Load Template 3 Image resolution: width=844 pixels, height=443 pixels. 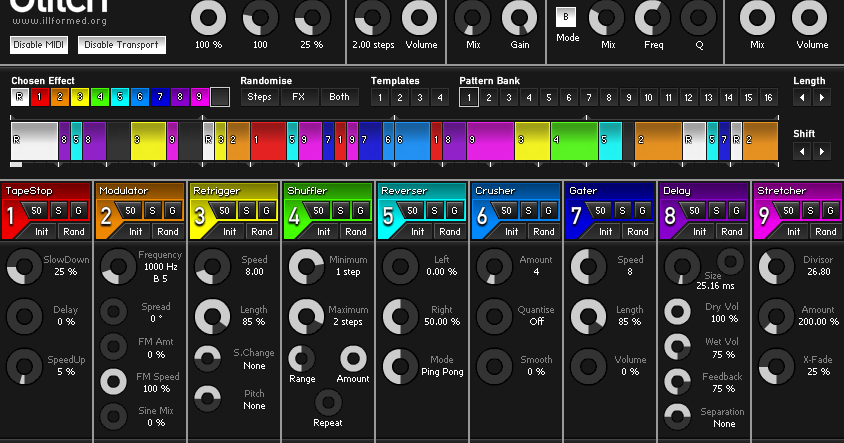click(420, 97)
